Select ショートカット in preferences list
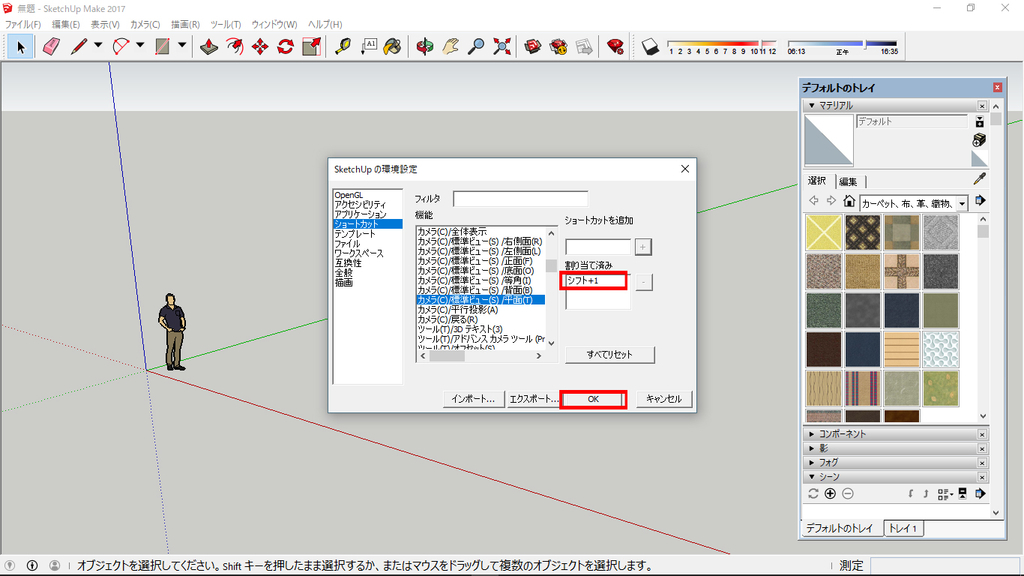 coord(368,224)
